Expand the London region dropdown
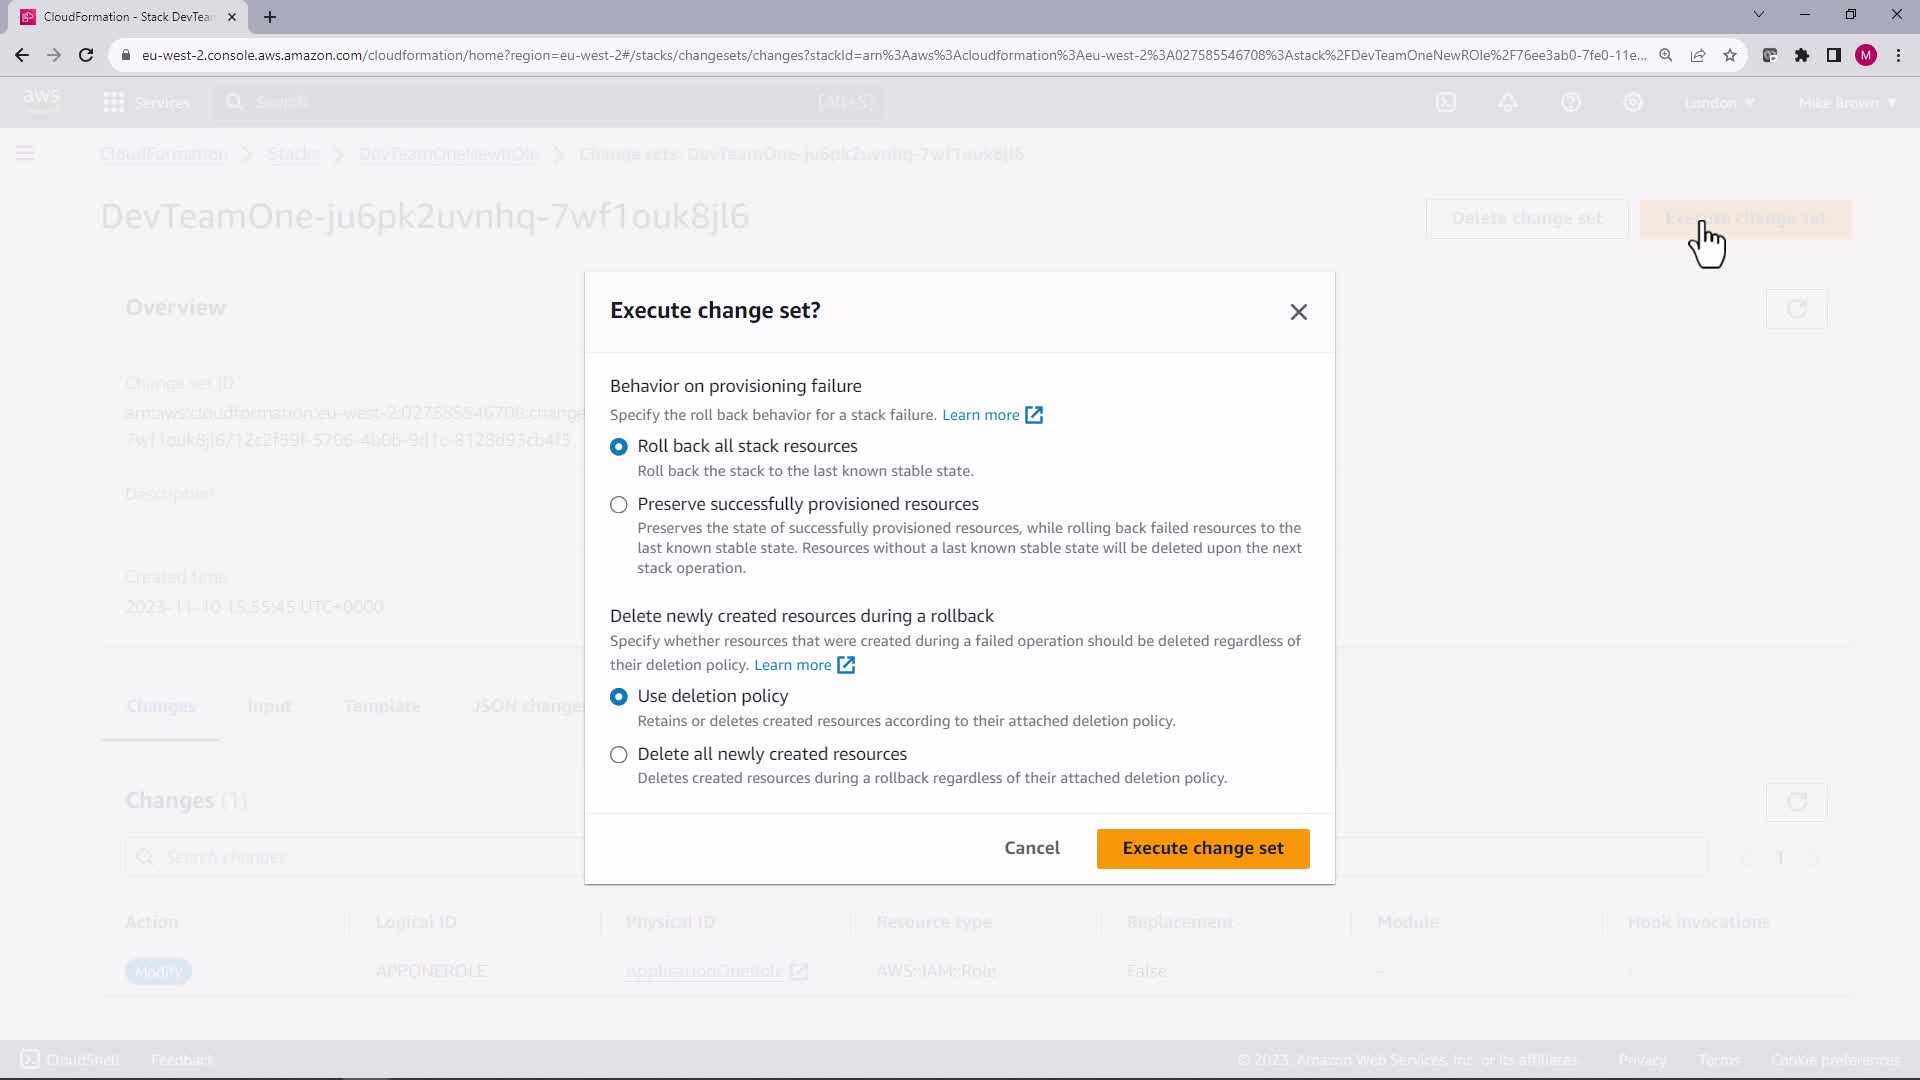1920x1080 pixels. click(x=1718, y=103)
